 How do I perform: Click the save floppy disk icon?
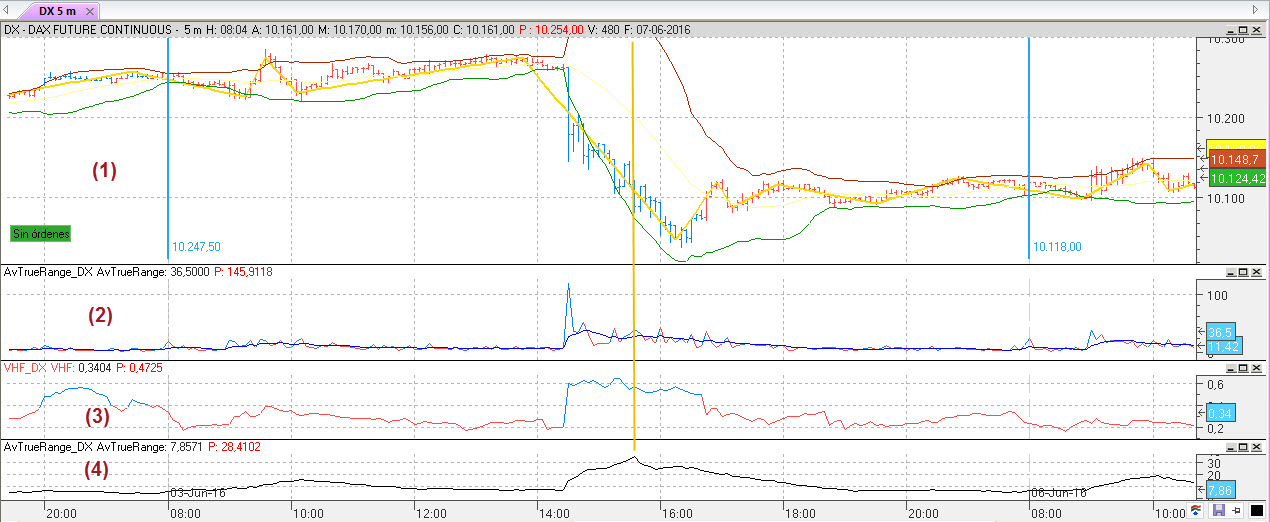pos(1219,511)
